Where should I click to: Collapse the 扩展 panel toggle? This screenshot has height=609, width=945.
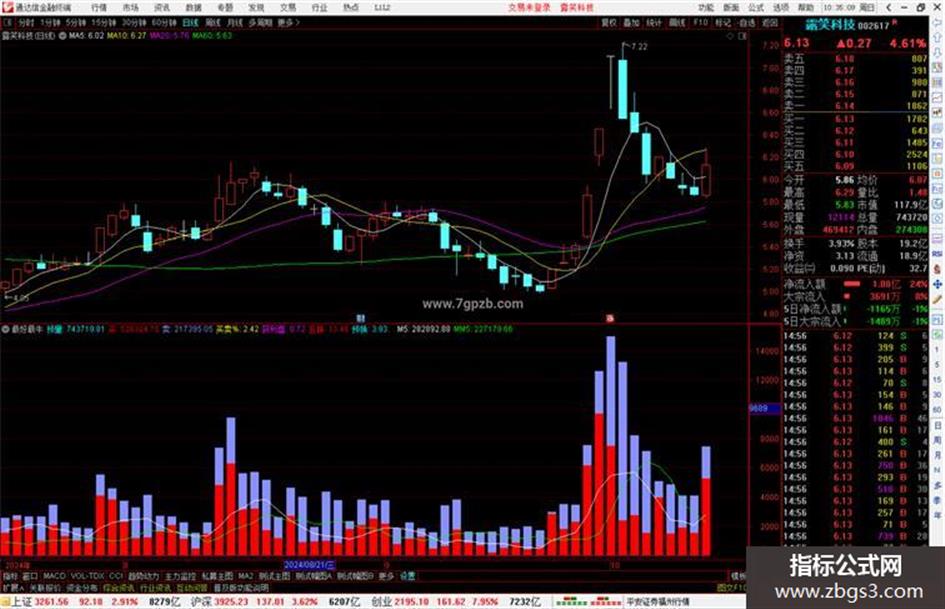click(x=13, y=587)
